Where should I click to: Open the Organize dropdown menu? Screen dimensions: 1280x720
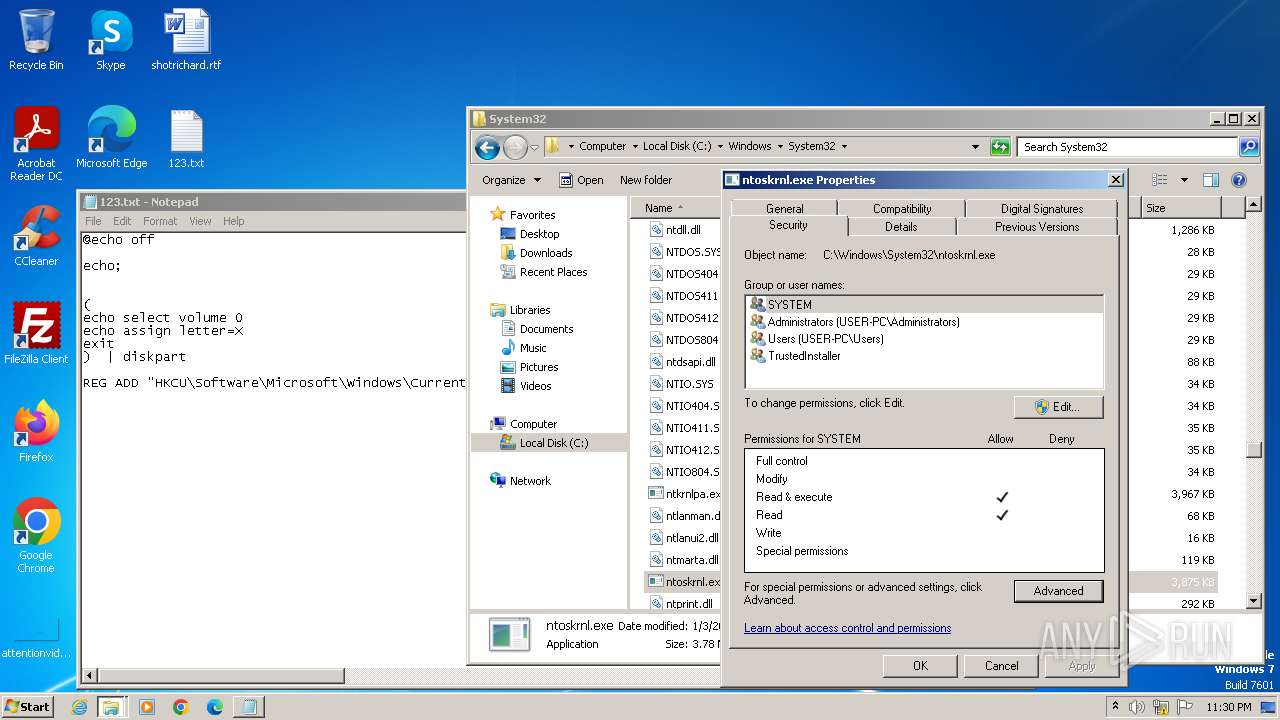(x=511, y=180)
